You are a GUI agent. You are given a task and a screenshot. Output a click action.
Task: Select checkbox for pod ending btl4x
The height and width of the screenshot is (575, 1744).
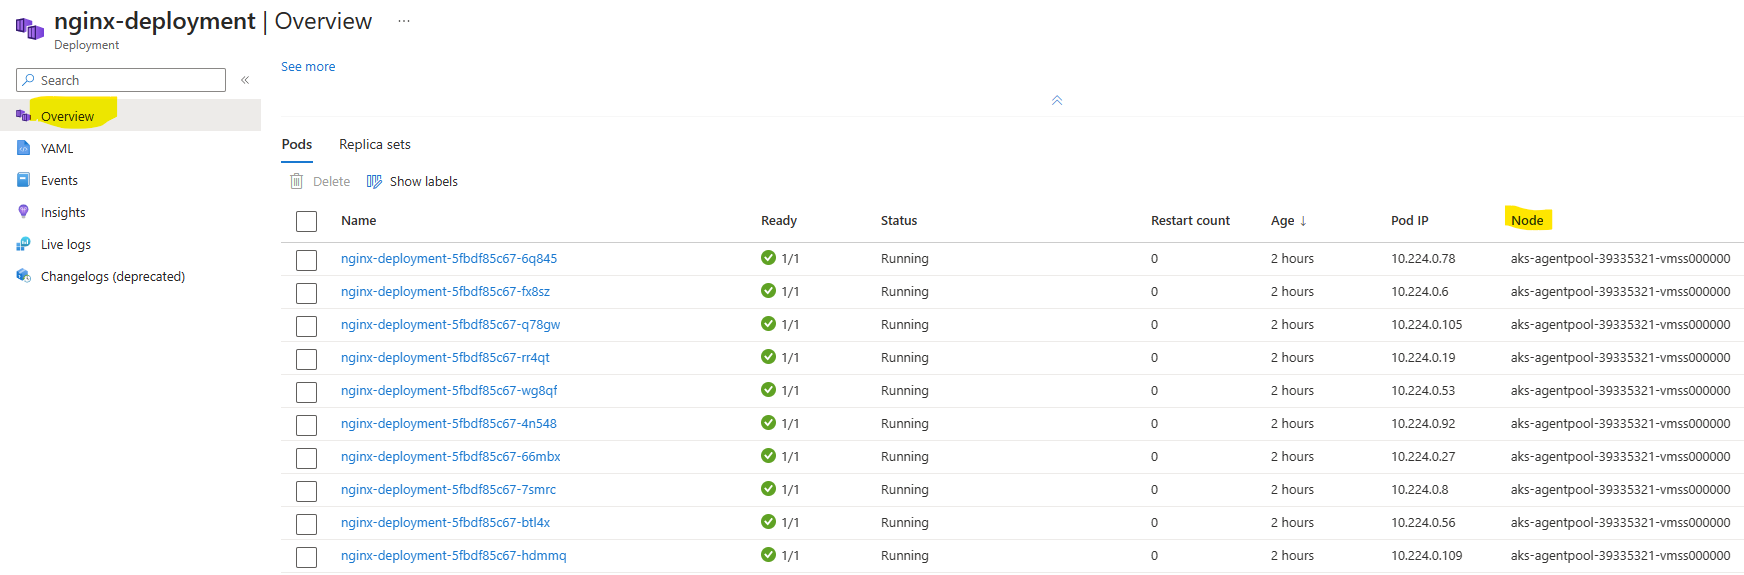click(307, 524)
